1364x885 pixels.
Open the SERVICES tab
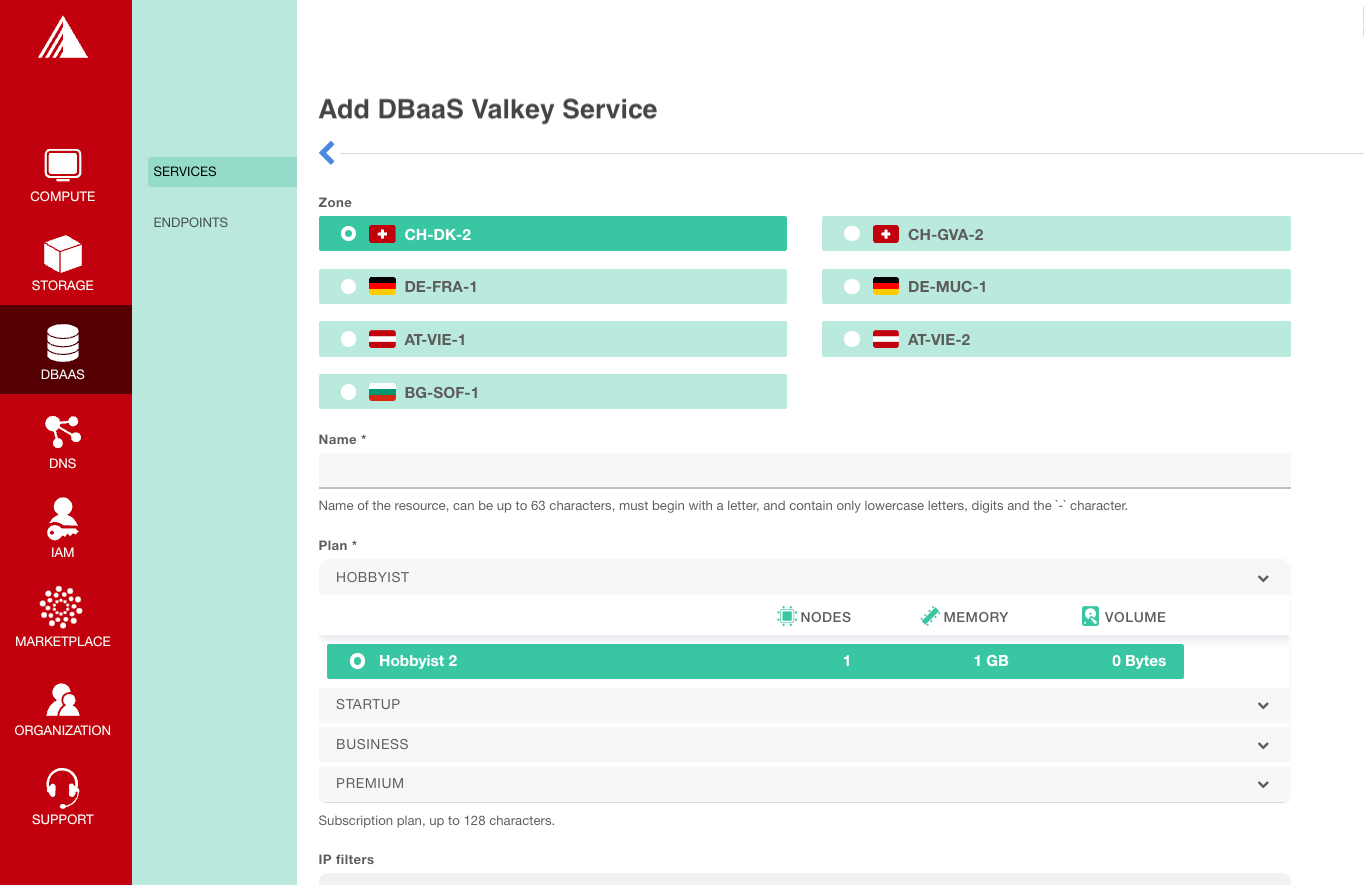[185, 171]
